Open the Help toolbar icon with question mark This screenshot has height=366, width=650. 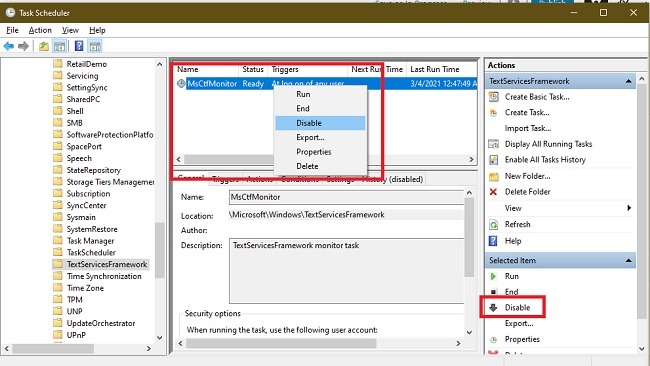coord(79,46)
